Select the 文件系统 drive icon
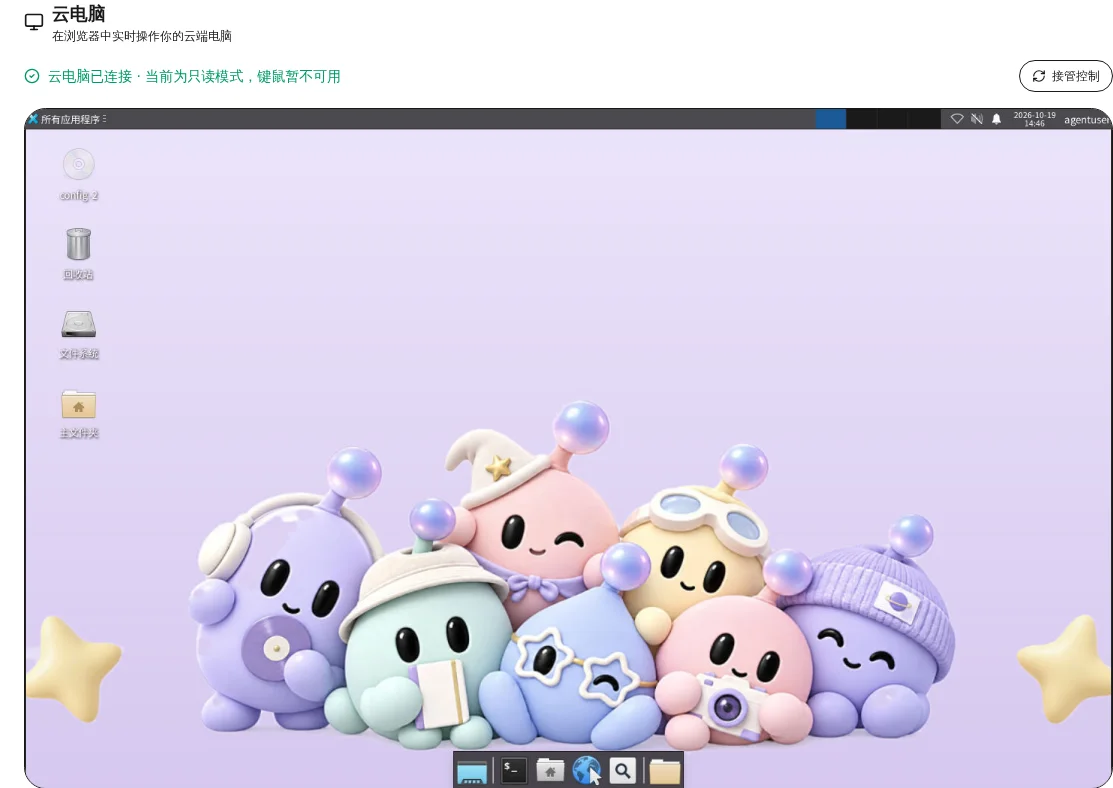1113x788 pixels. (78, 324)
